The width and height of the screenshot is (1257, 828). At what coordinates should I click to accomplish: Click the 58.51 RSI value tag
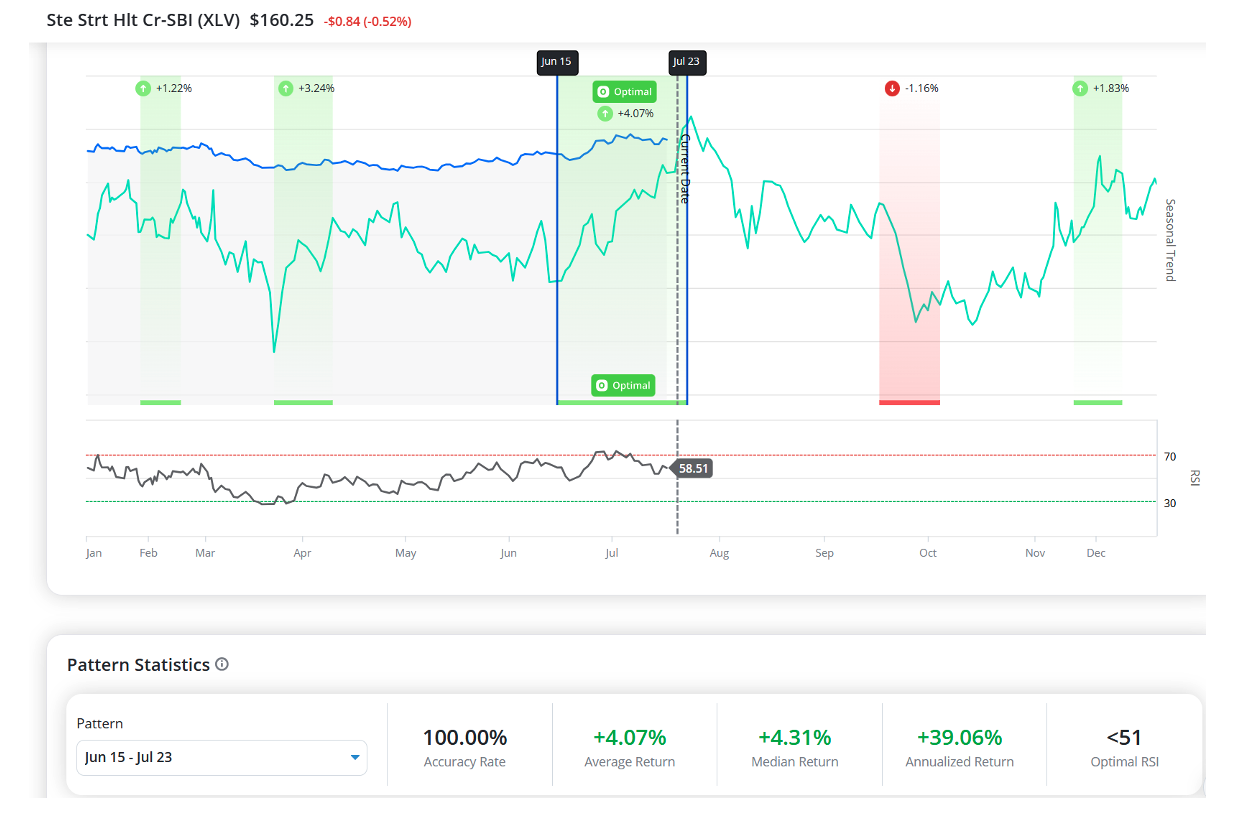[x=692, y=467]
